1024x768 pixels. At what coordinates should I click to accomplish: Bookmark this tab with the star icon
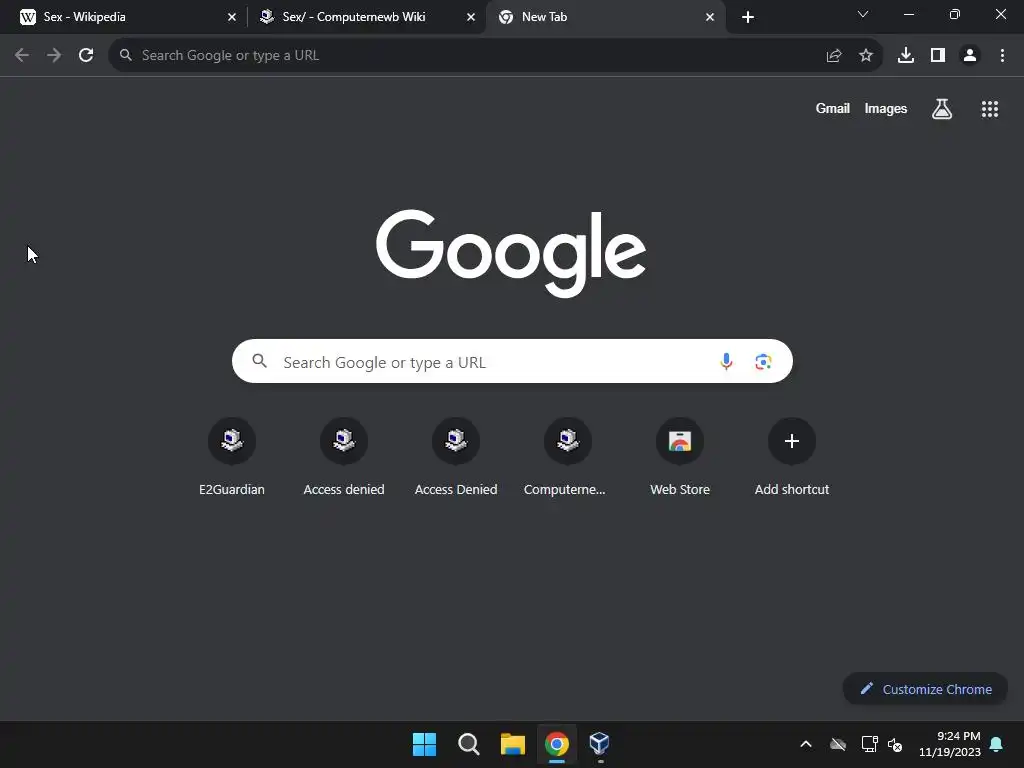coord(866,56)
